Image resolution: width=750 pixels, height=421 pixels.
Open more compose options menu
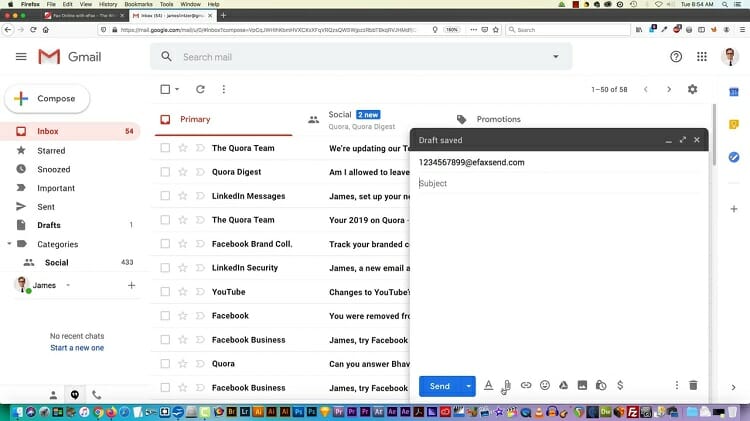click(x=676, y=385)
